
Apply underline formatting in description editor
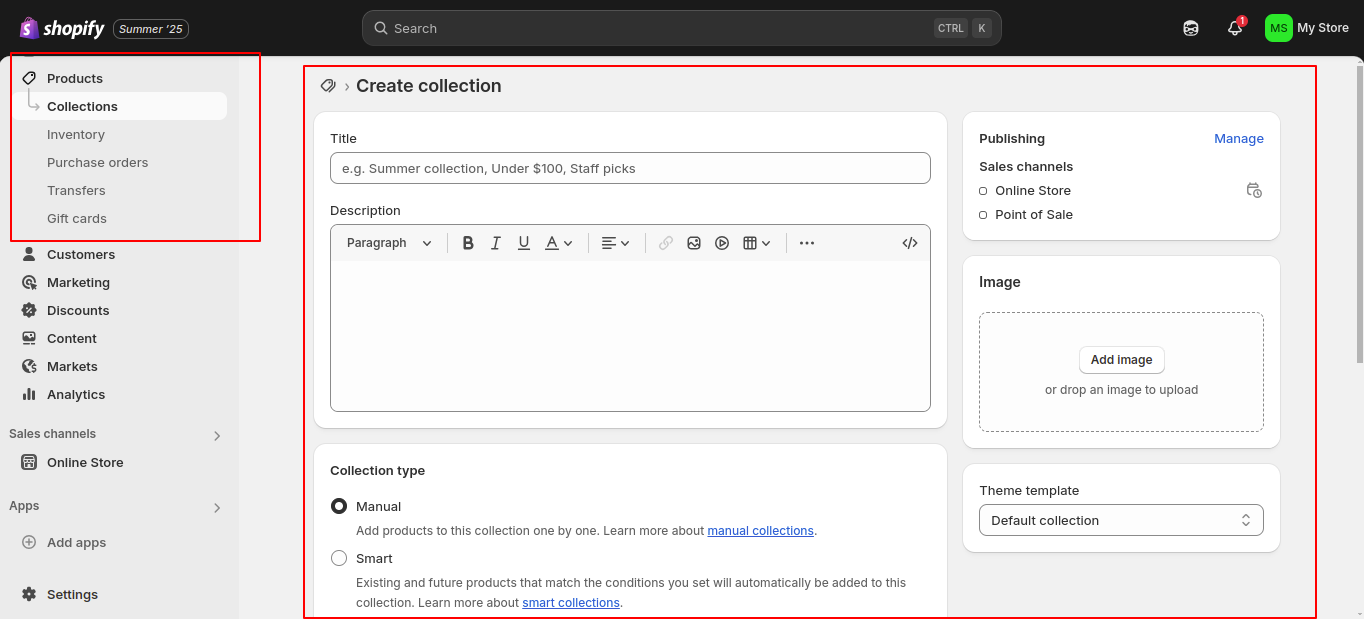point(523,243)
